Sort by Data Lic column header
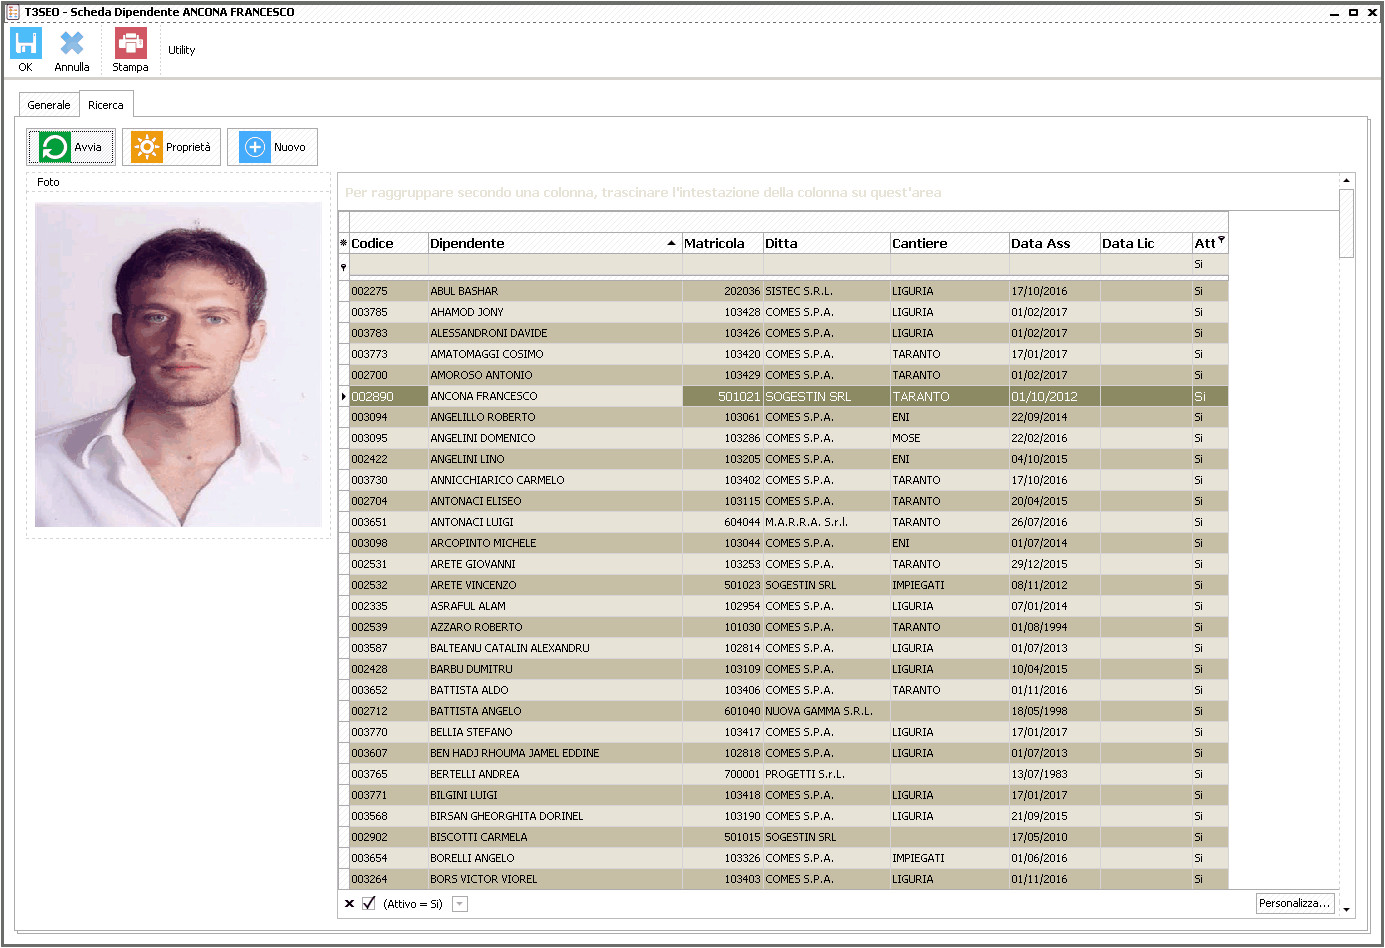Image resolution: width=1385 pixels, height=948 pixels. tap(1145, 243)
